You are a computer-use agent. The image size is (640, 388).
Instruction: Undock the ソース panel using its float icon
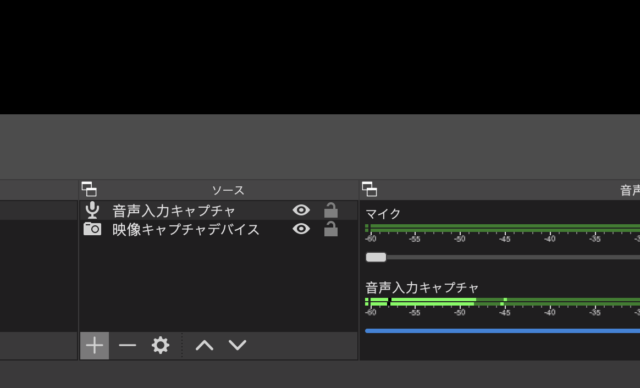tap(89, 190)
